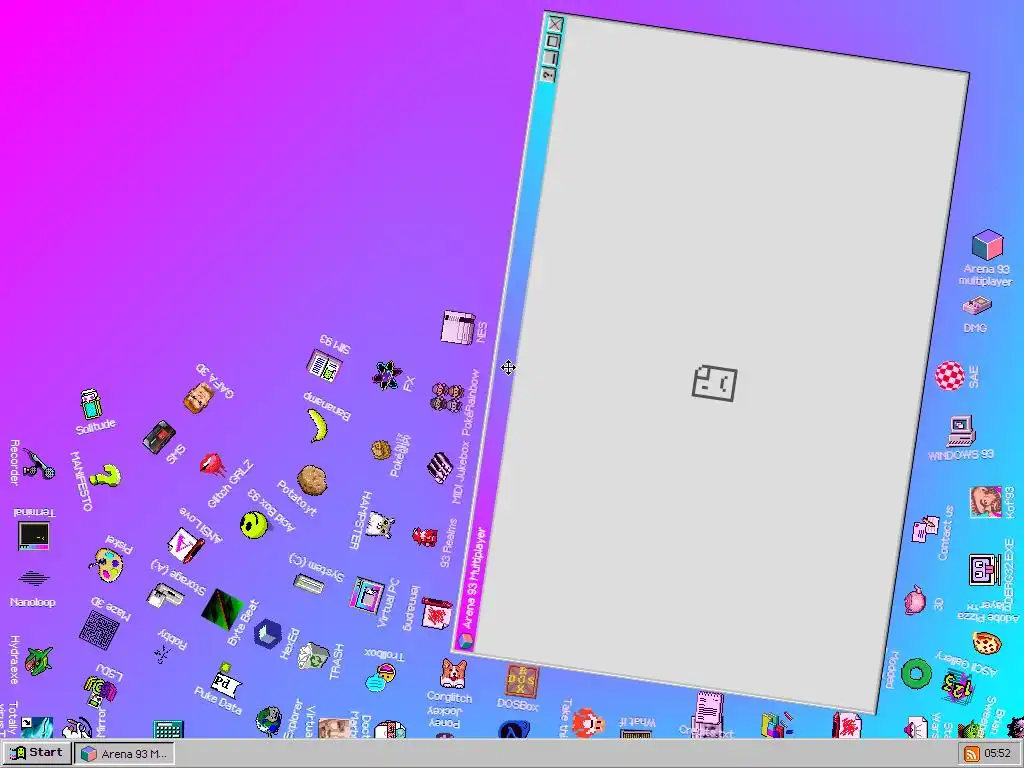This screenshot has height=768, width=1024.
Task: Open the Robby desktop icon
Action: tap(162, 652)
